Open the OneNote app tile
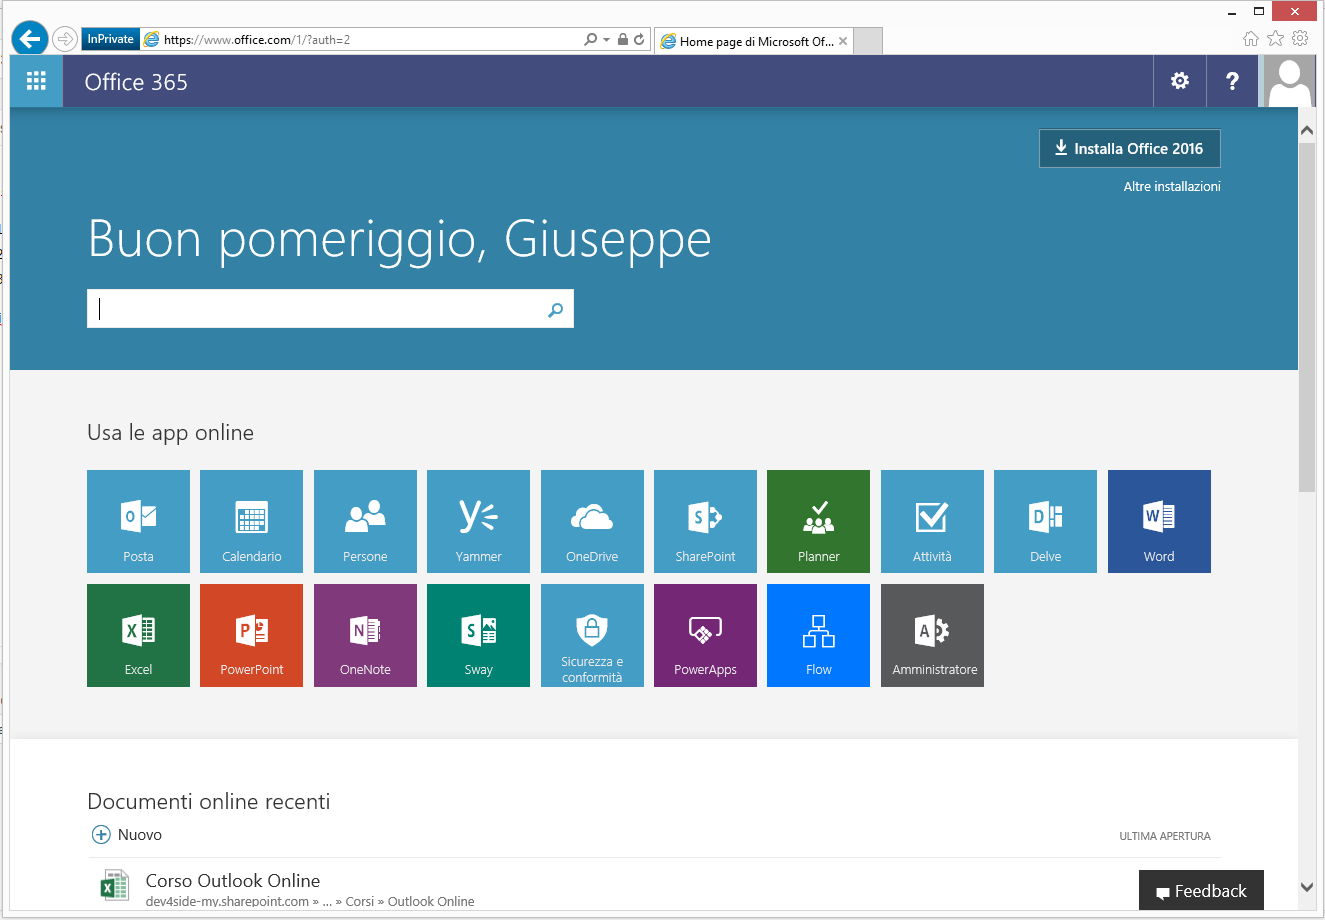The height and width of the screenshot is (920, 1325). [365, 635]
